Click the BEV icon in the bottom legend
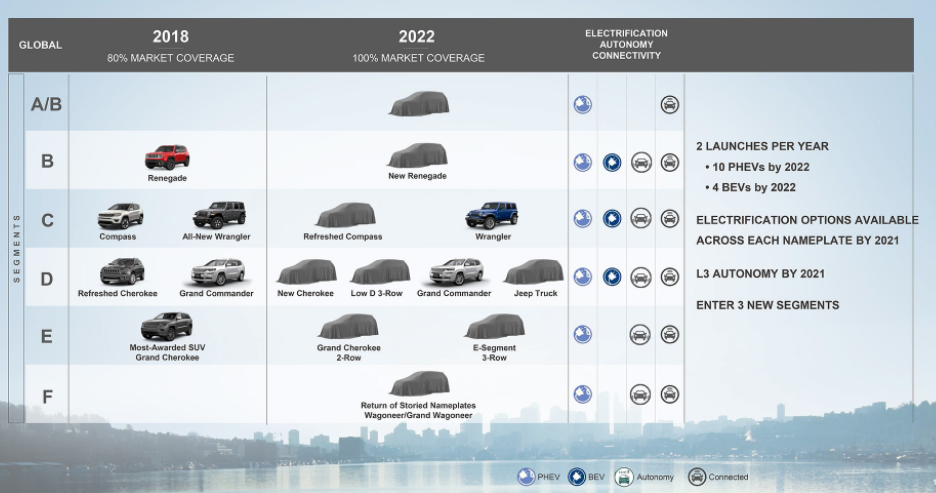This screenshot has width=936, height=493. tap(577, 476)
